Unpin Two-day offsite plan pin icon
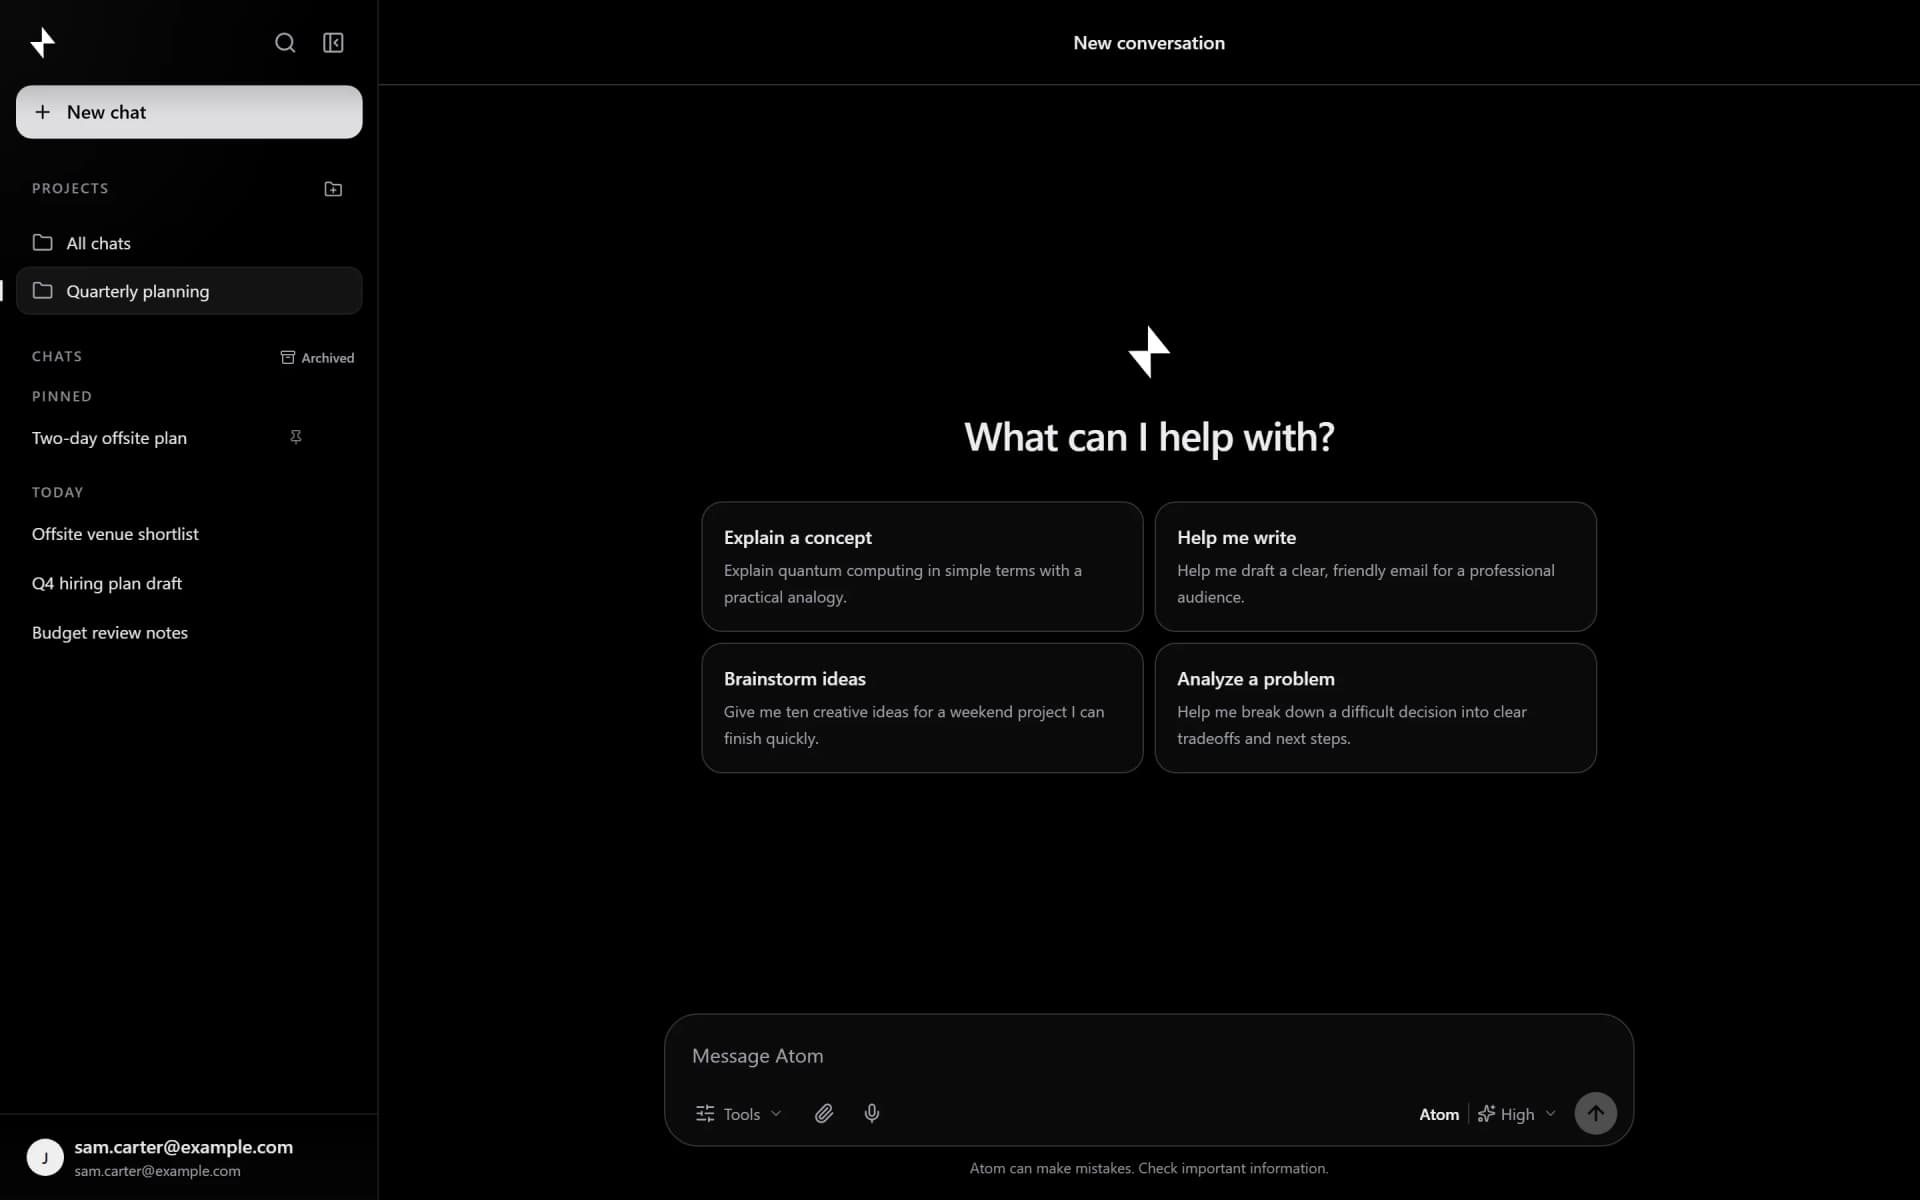Screen dimensions: 1920x1200 pyautogui.click(x=296, y=437)
